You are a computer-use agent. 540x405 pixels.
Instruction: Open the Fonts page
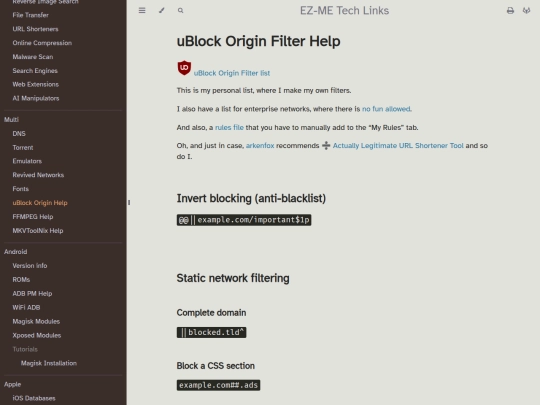pos(21,189)
